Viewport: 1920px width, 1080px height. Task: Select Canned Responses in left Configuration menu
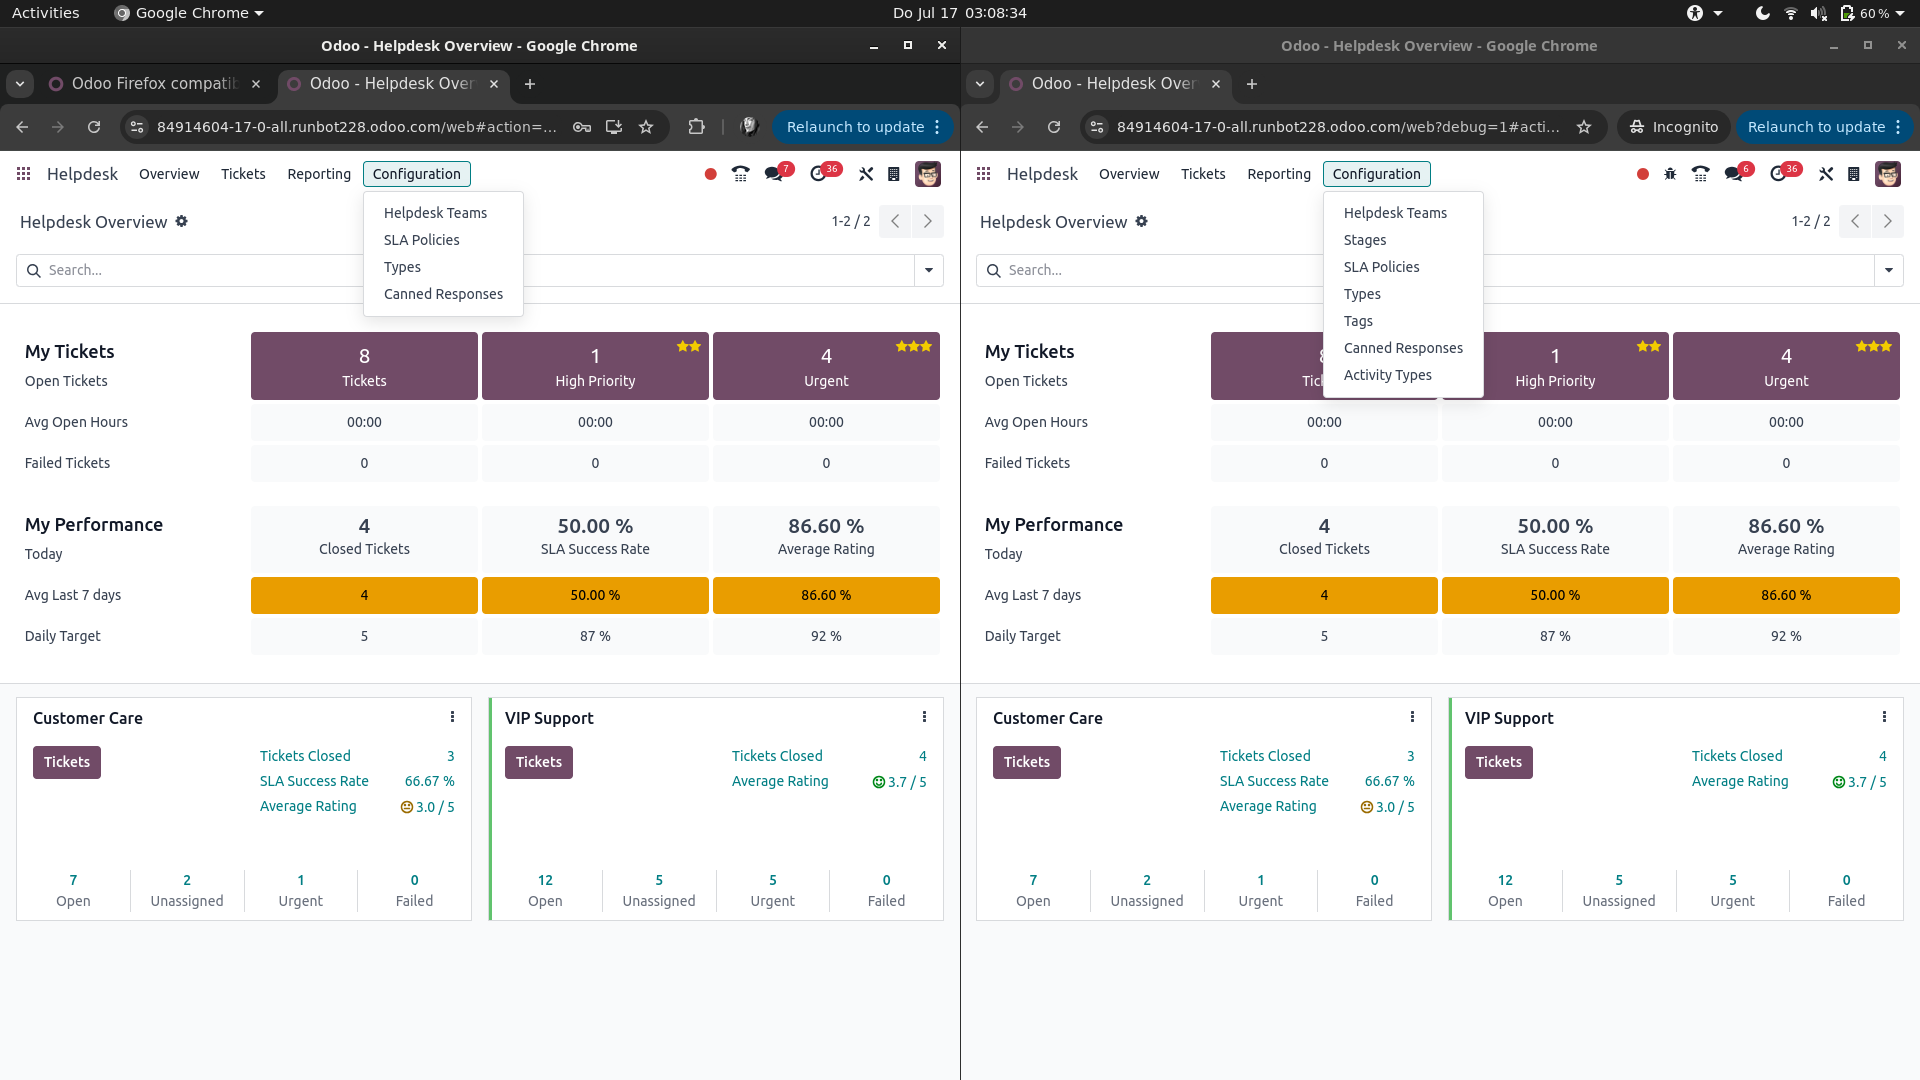443,294
